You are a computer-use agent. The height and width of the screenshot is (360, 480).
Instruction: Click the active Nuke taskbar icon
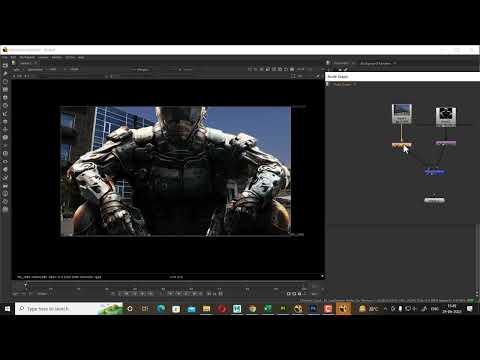[x=343, y=309]
